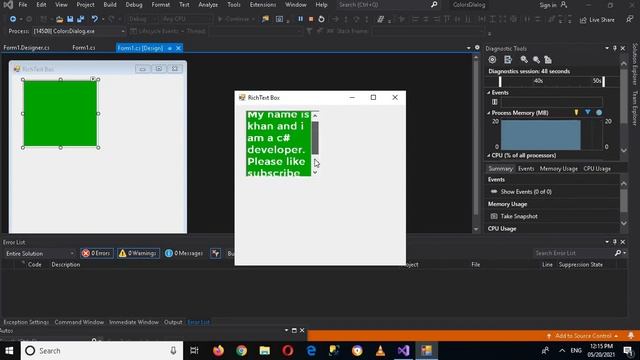Open the Debug menu

coord(134,5)
